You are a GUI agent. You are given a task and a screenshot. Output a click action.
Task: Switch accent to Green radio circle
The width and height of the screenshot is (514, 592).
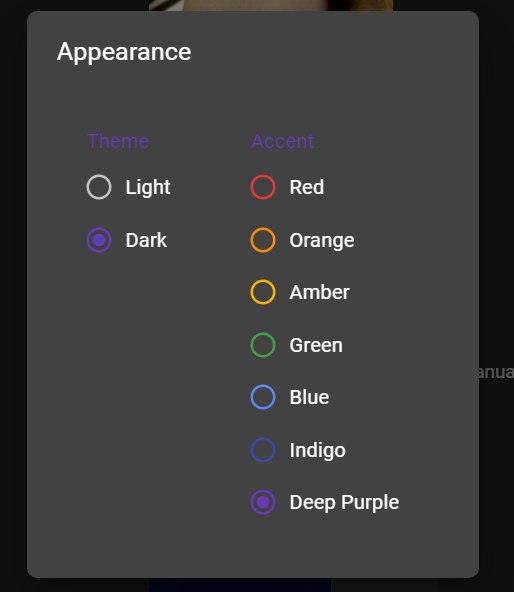coord(263,345)
